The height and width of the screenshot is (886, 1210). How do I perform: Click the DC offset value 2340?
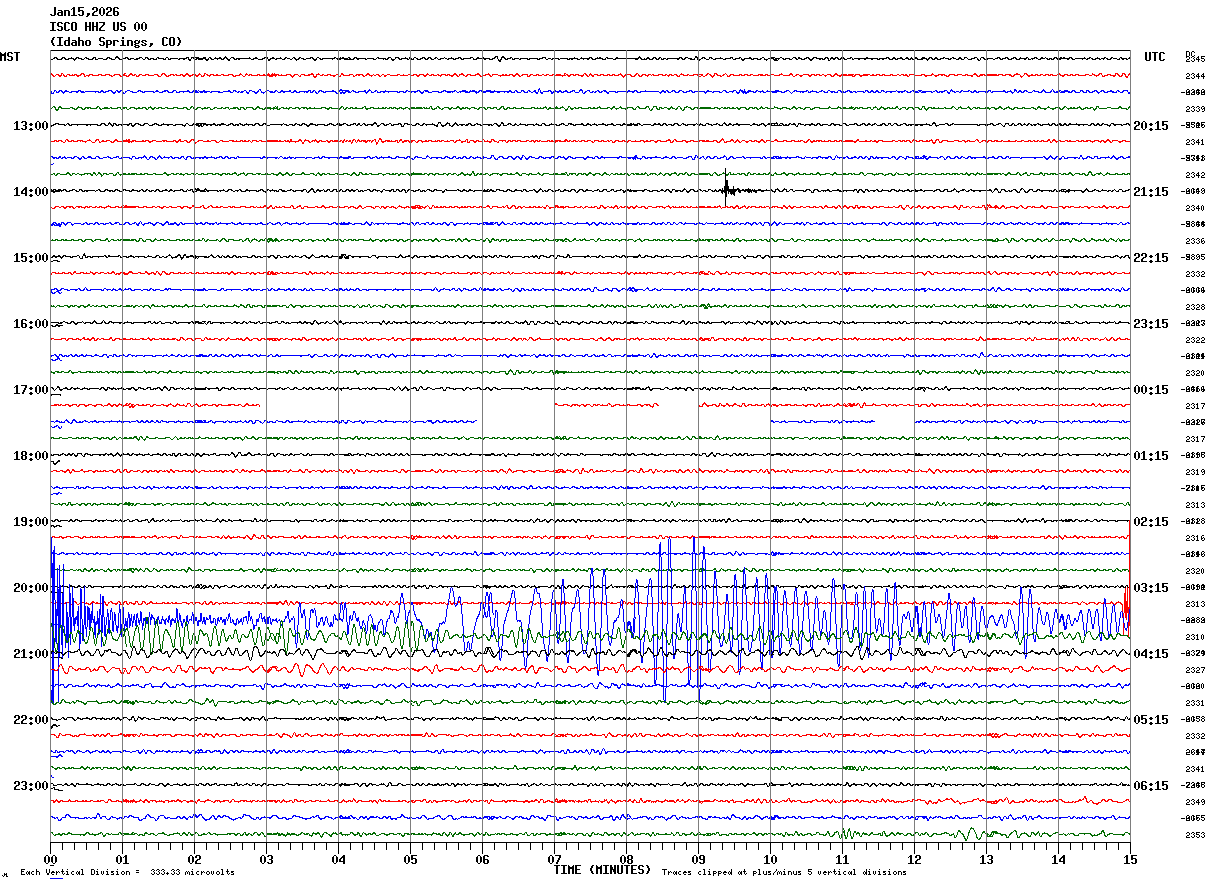click(x=1194, y=208)
